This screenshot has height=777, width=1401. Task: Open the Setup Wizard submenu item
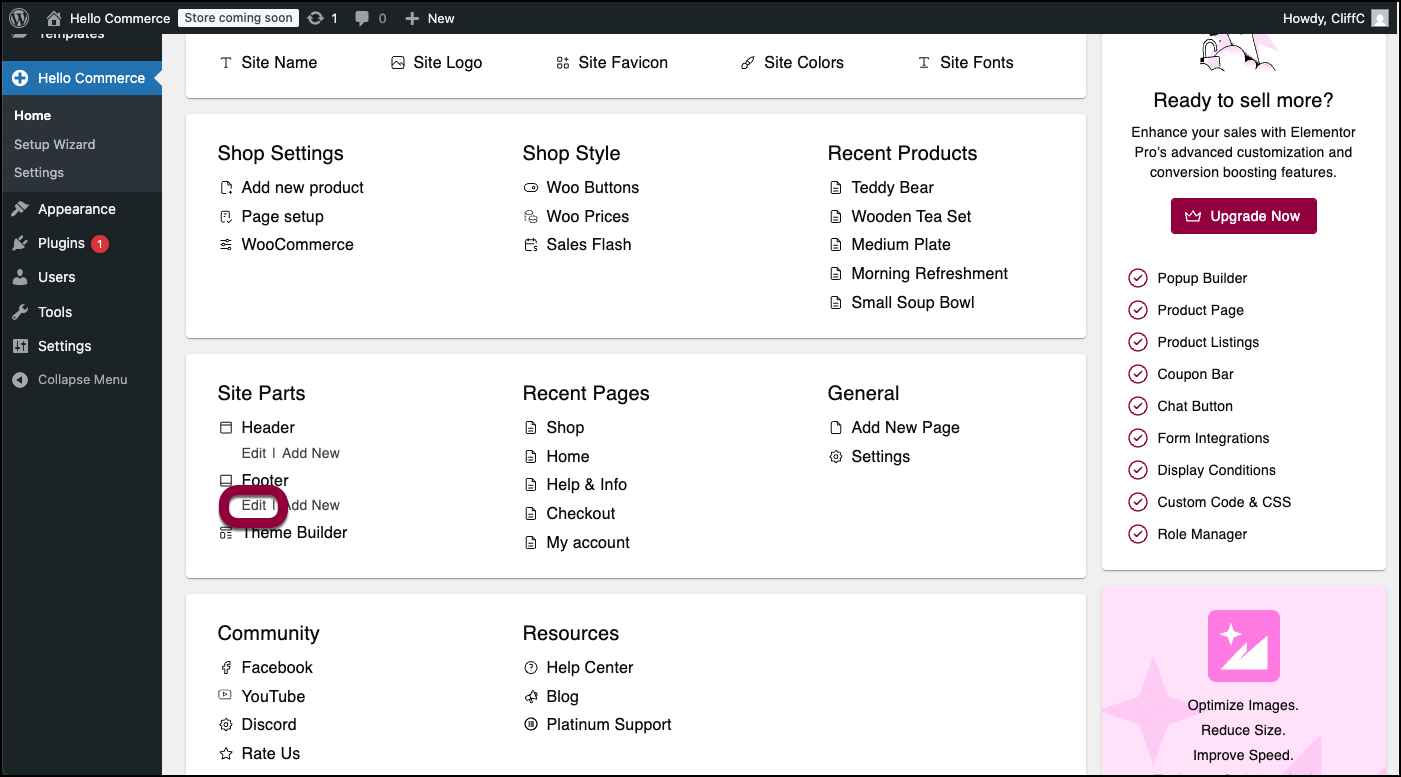click(x=55, y=144)
